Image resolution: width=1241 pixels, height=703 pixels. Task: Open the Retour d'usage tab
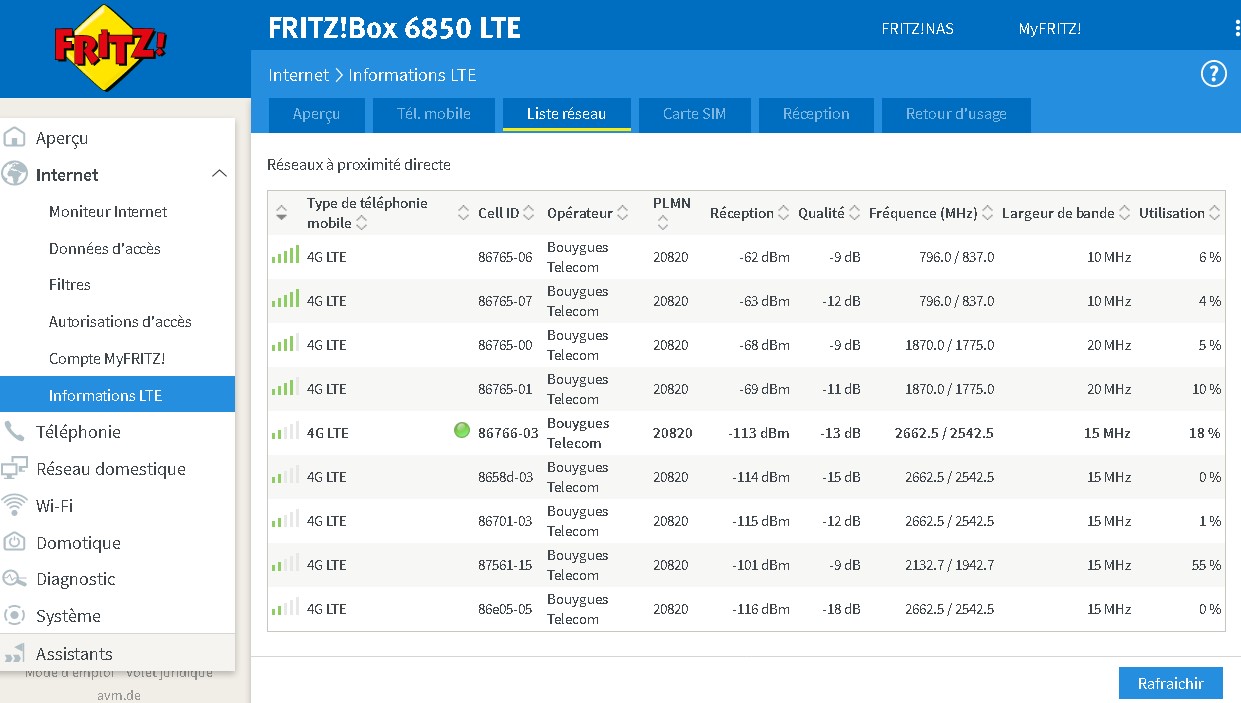pos(956,114)
